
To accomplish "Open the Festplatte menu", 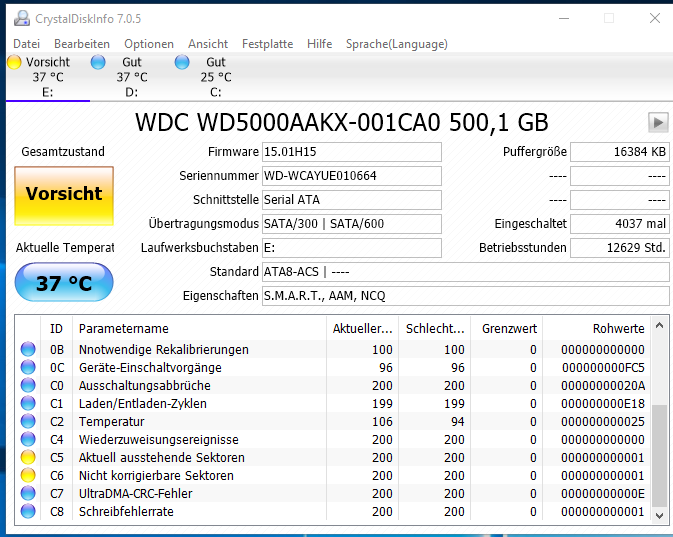I will [267, 44].
